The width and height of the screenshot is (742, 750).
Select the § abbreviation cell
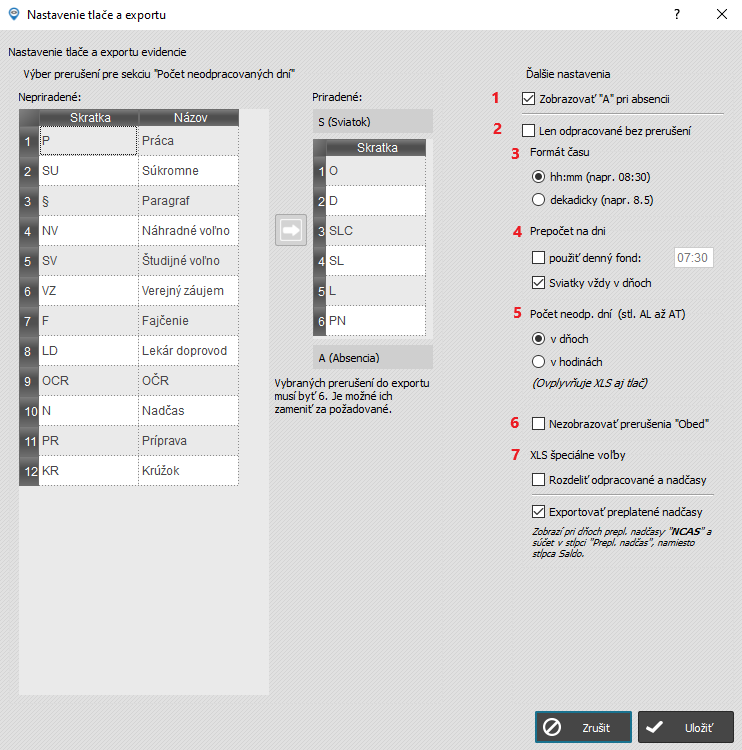pyautogui.click(x=89, y=201)
